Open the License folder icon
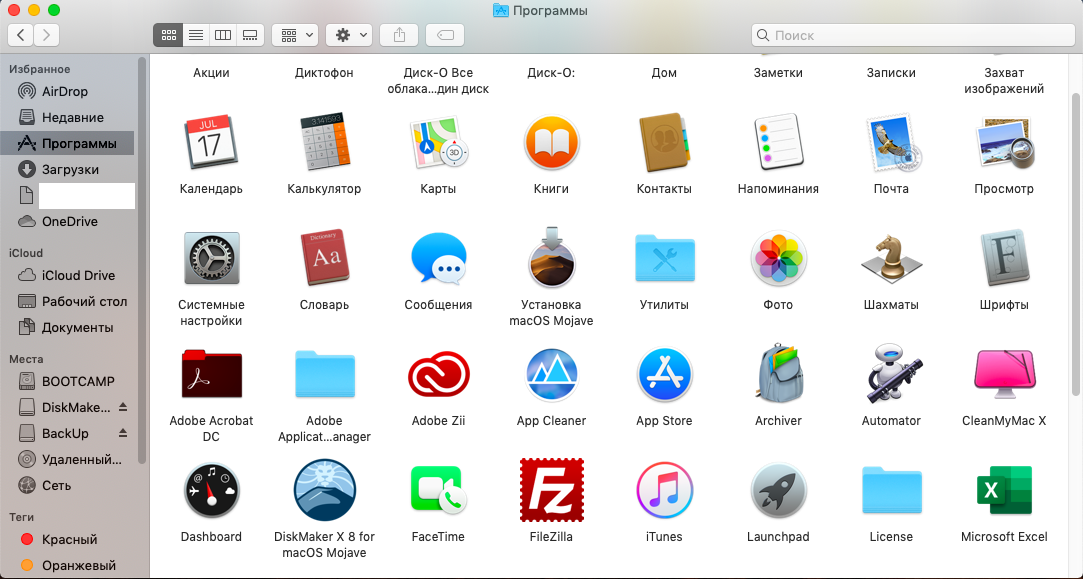1083x579 pixels. tap(891, 490)
